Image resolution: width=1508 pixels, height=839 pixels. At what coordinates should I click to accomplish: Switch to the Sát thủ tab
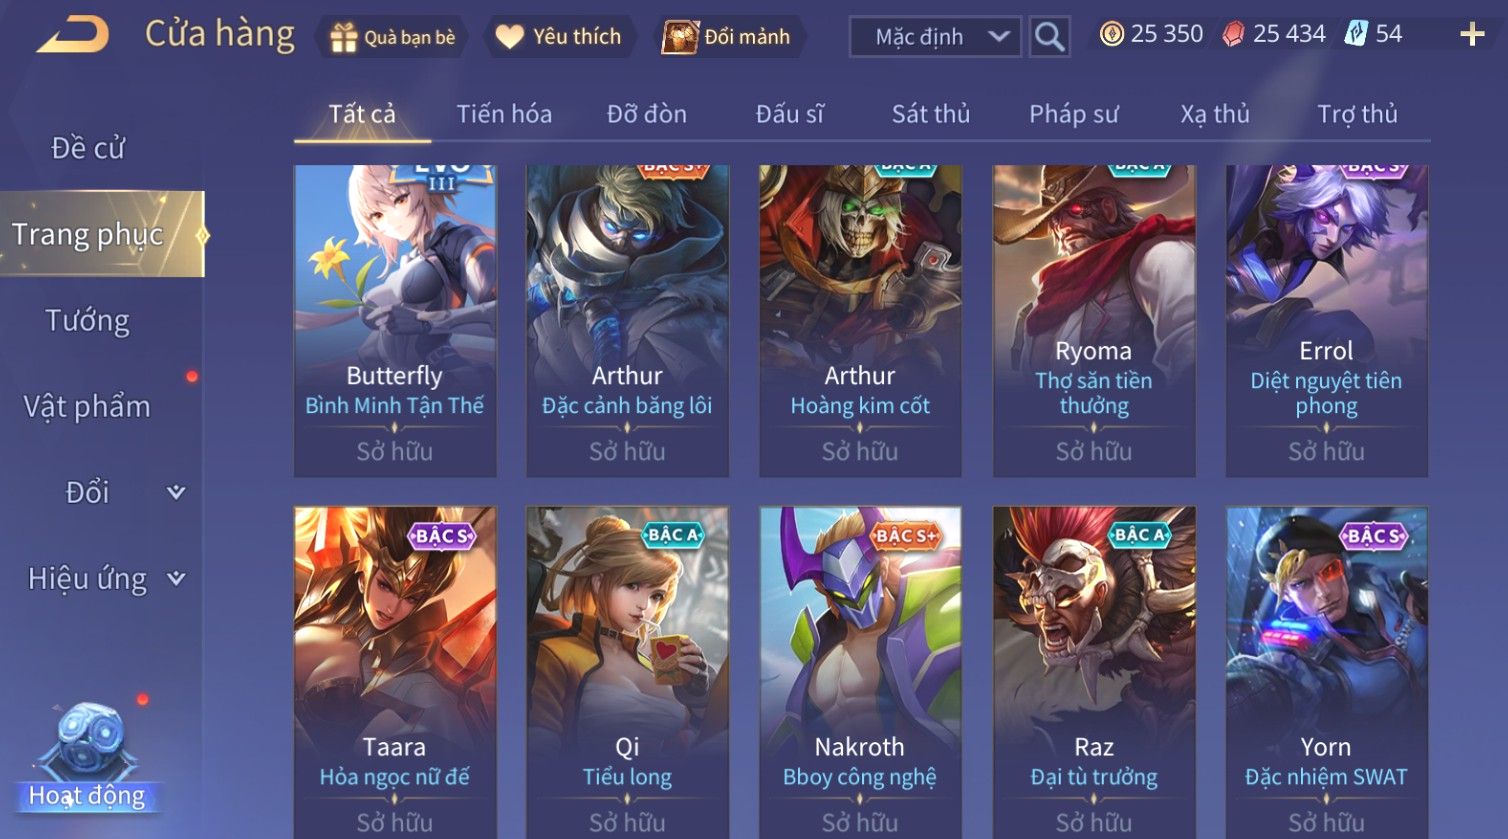tap(931, 114)
